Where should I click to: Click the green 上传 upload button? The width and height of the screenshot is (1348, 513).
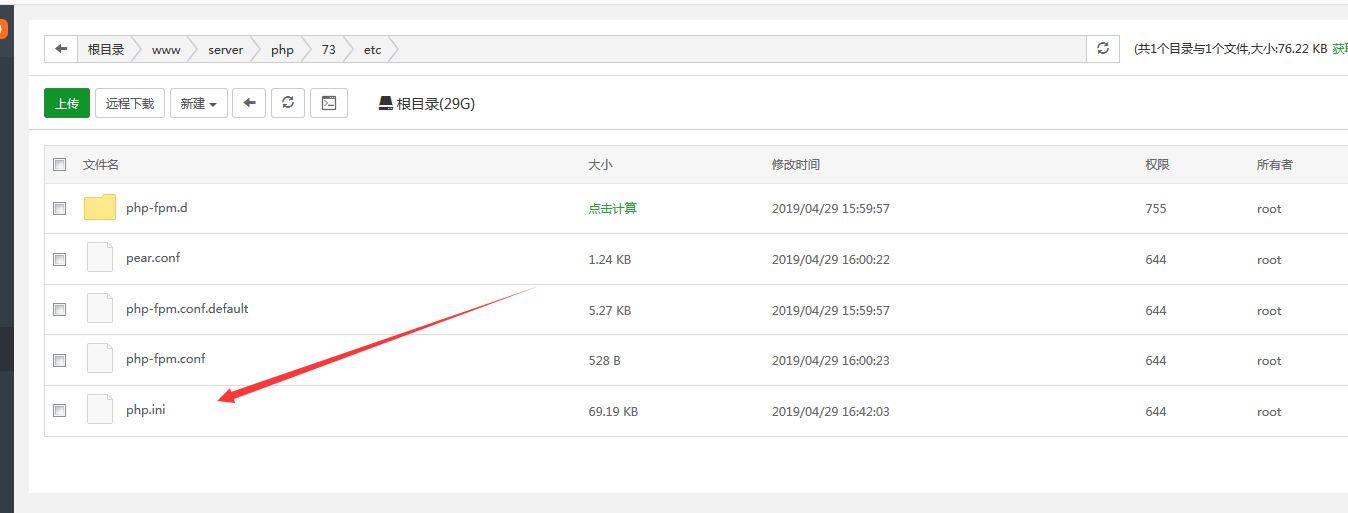67,103
